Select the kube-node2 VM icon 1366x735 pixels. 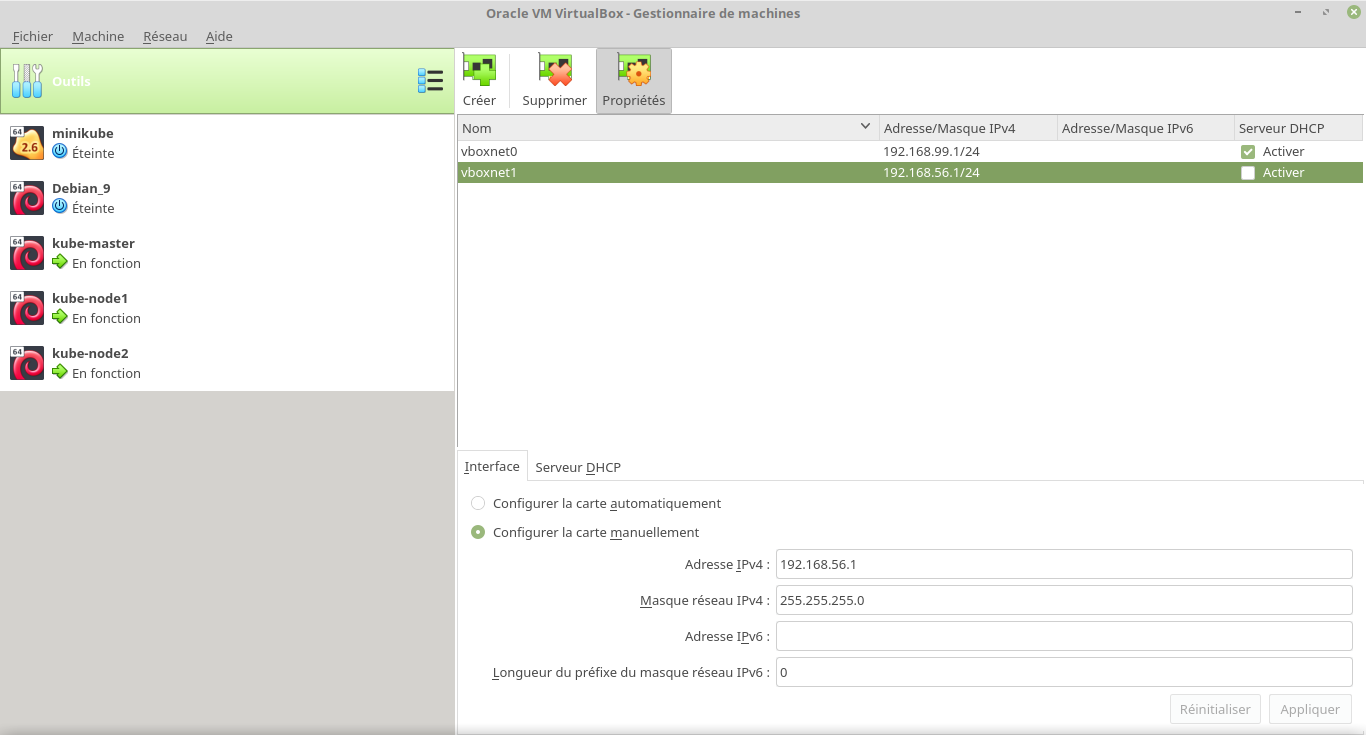[27, 363]
